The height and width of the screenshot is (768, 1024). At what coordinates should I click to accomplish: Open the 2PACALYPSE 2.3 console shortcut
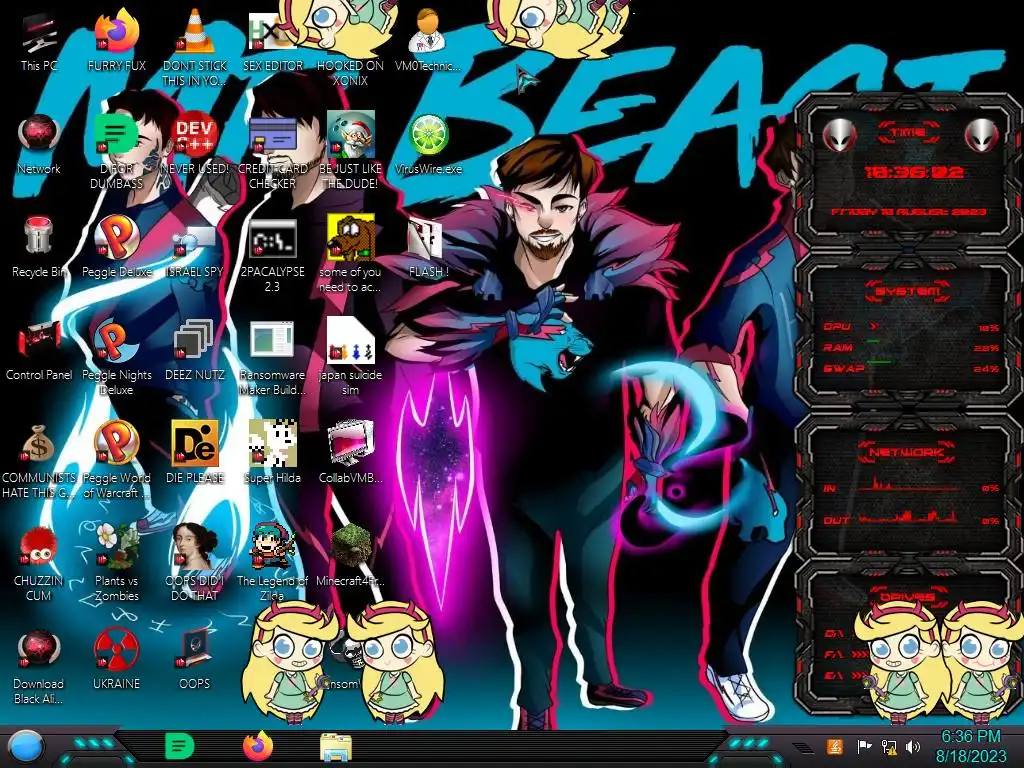272,255
